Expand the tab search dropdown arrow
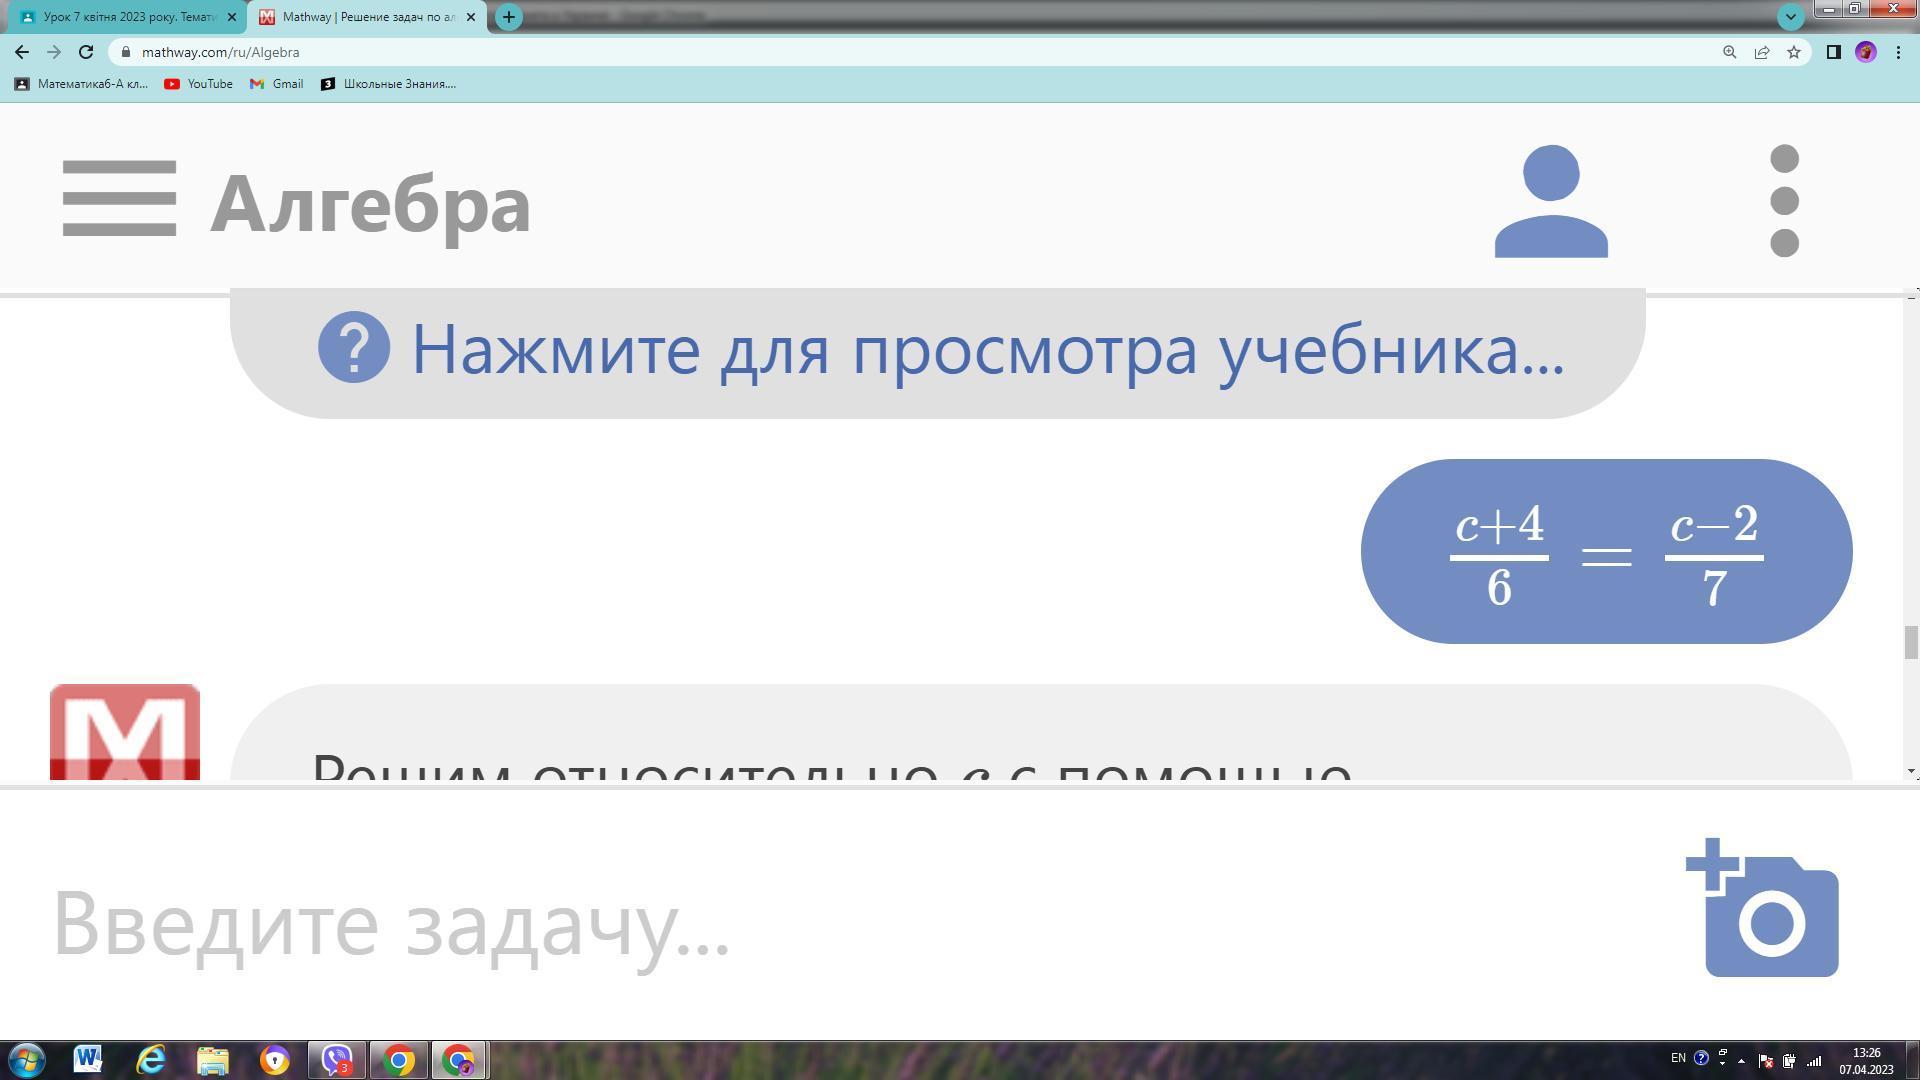The image size is (1920, 1080). click(x=1790, y=16)
